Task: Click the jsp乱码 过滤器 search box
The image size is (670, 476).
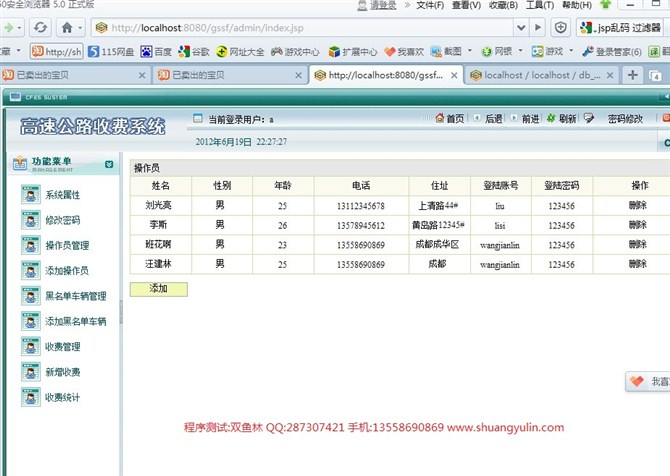Action: [x=622, y=28]
